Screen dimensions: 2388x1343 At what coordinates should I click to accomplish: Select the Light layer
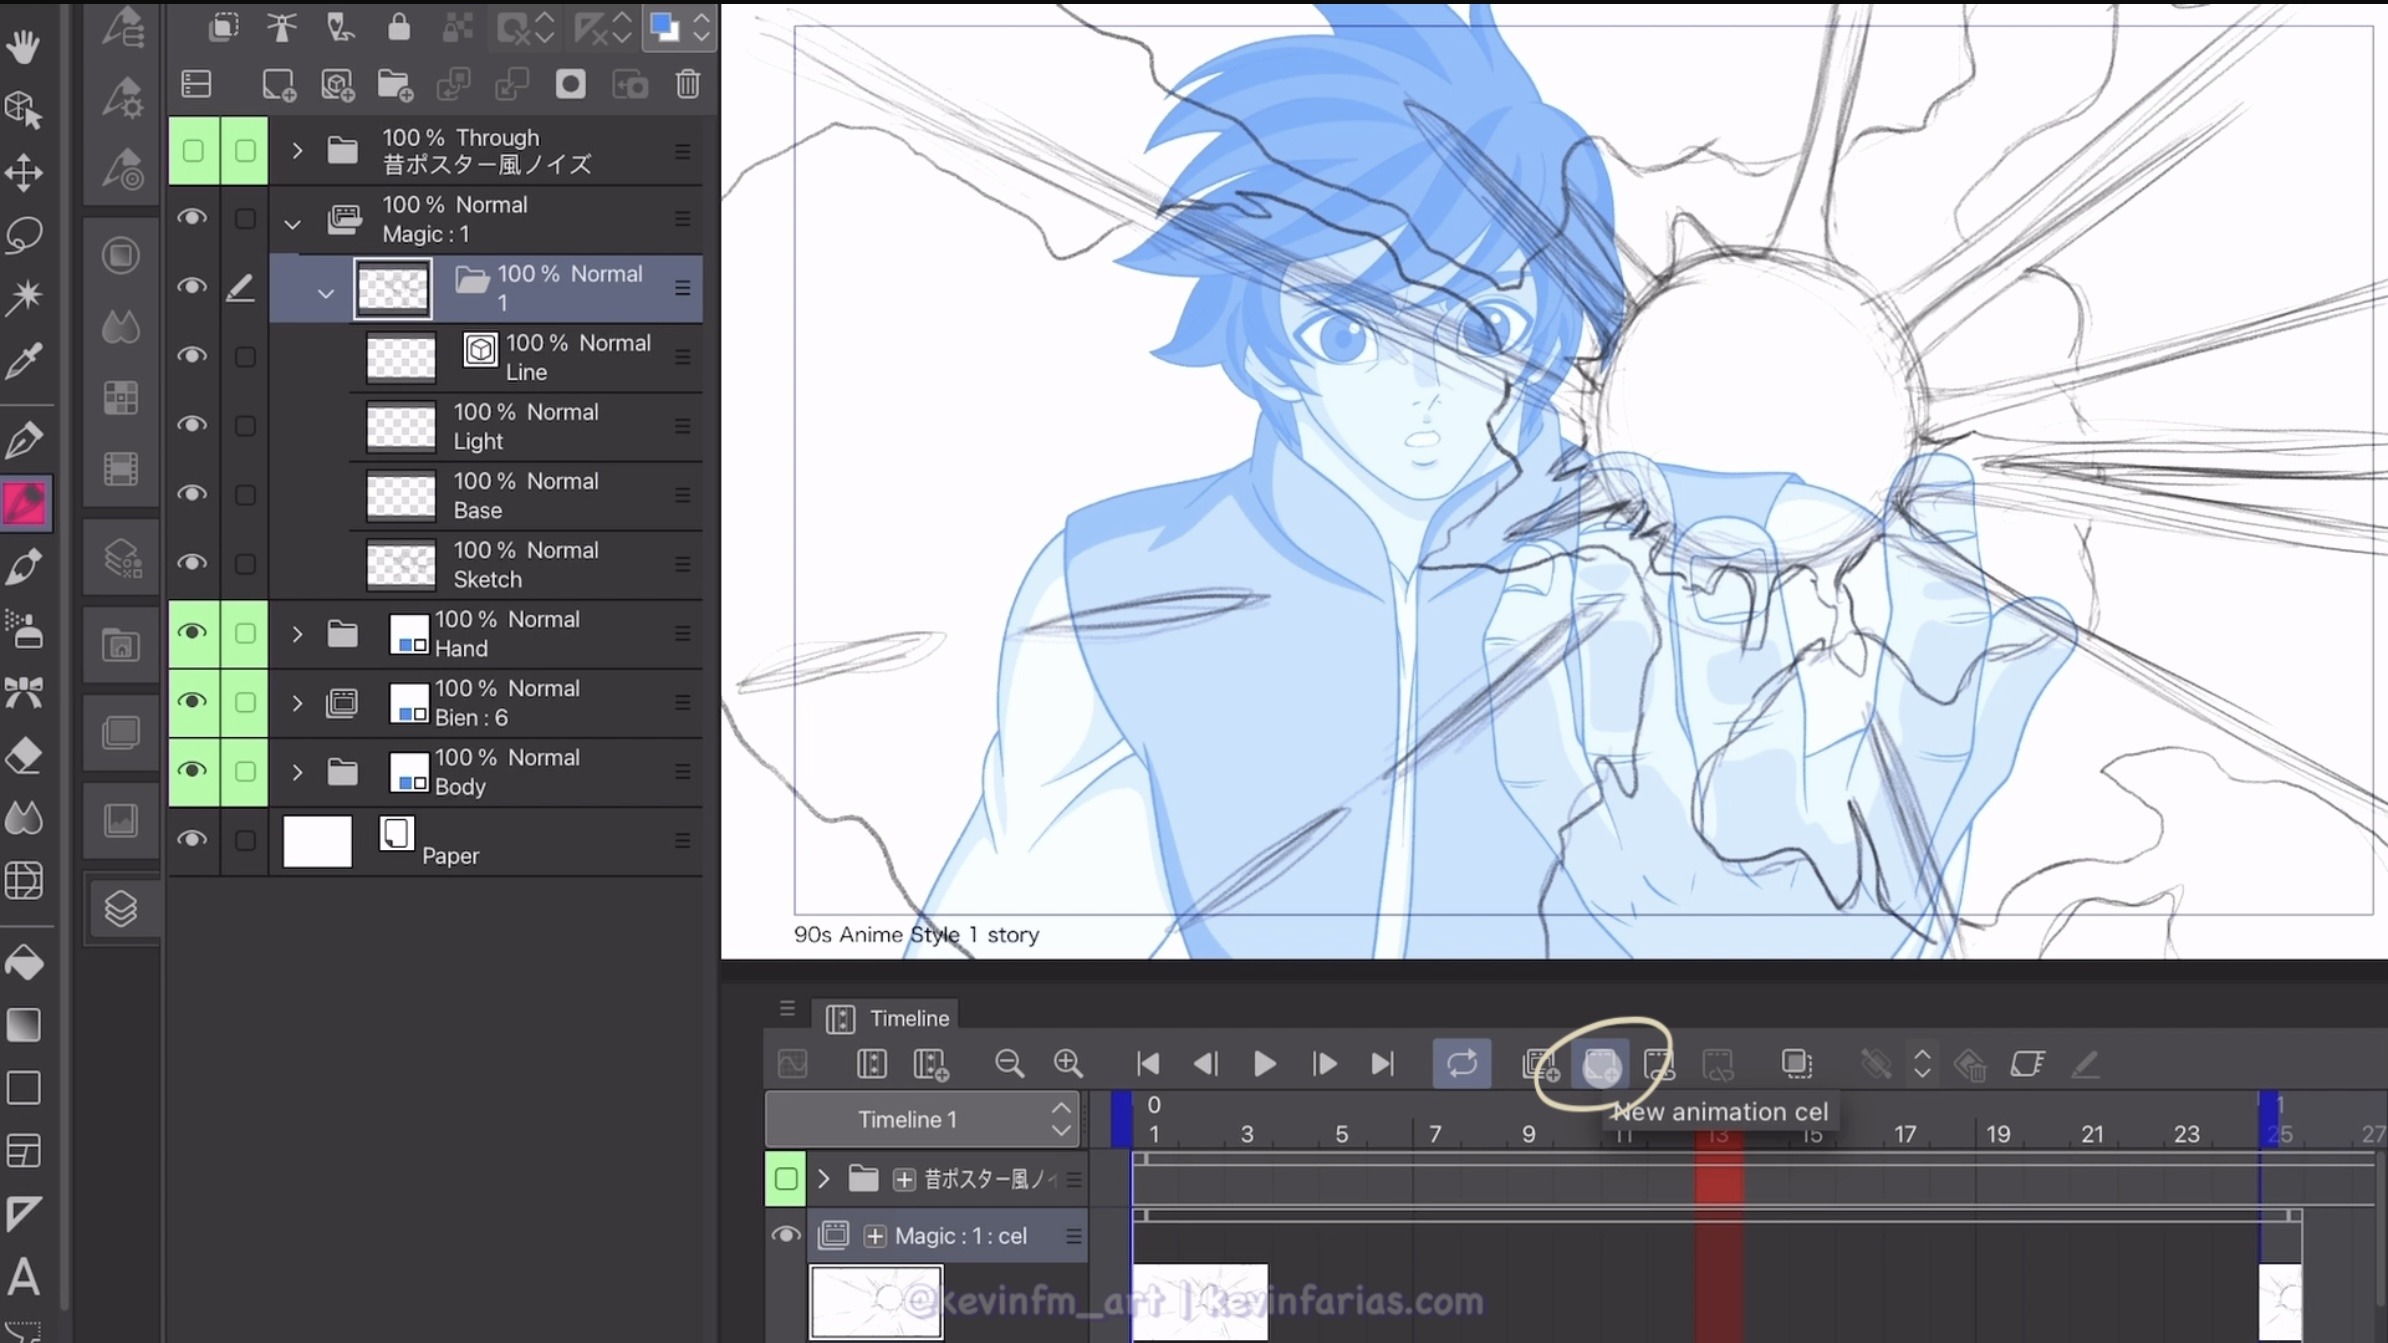[525, 426]
